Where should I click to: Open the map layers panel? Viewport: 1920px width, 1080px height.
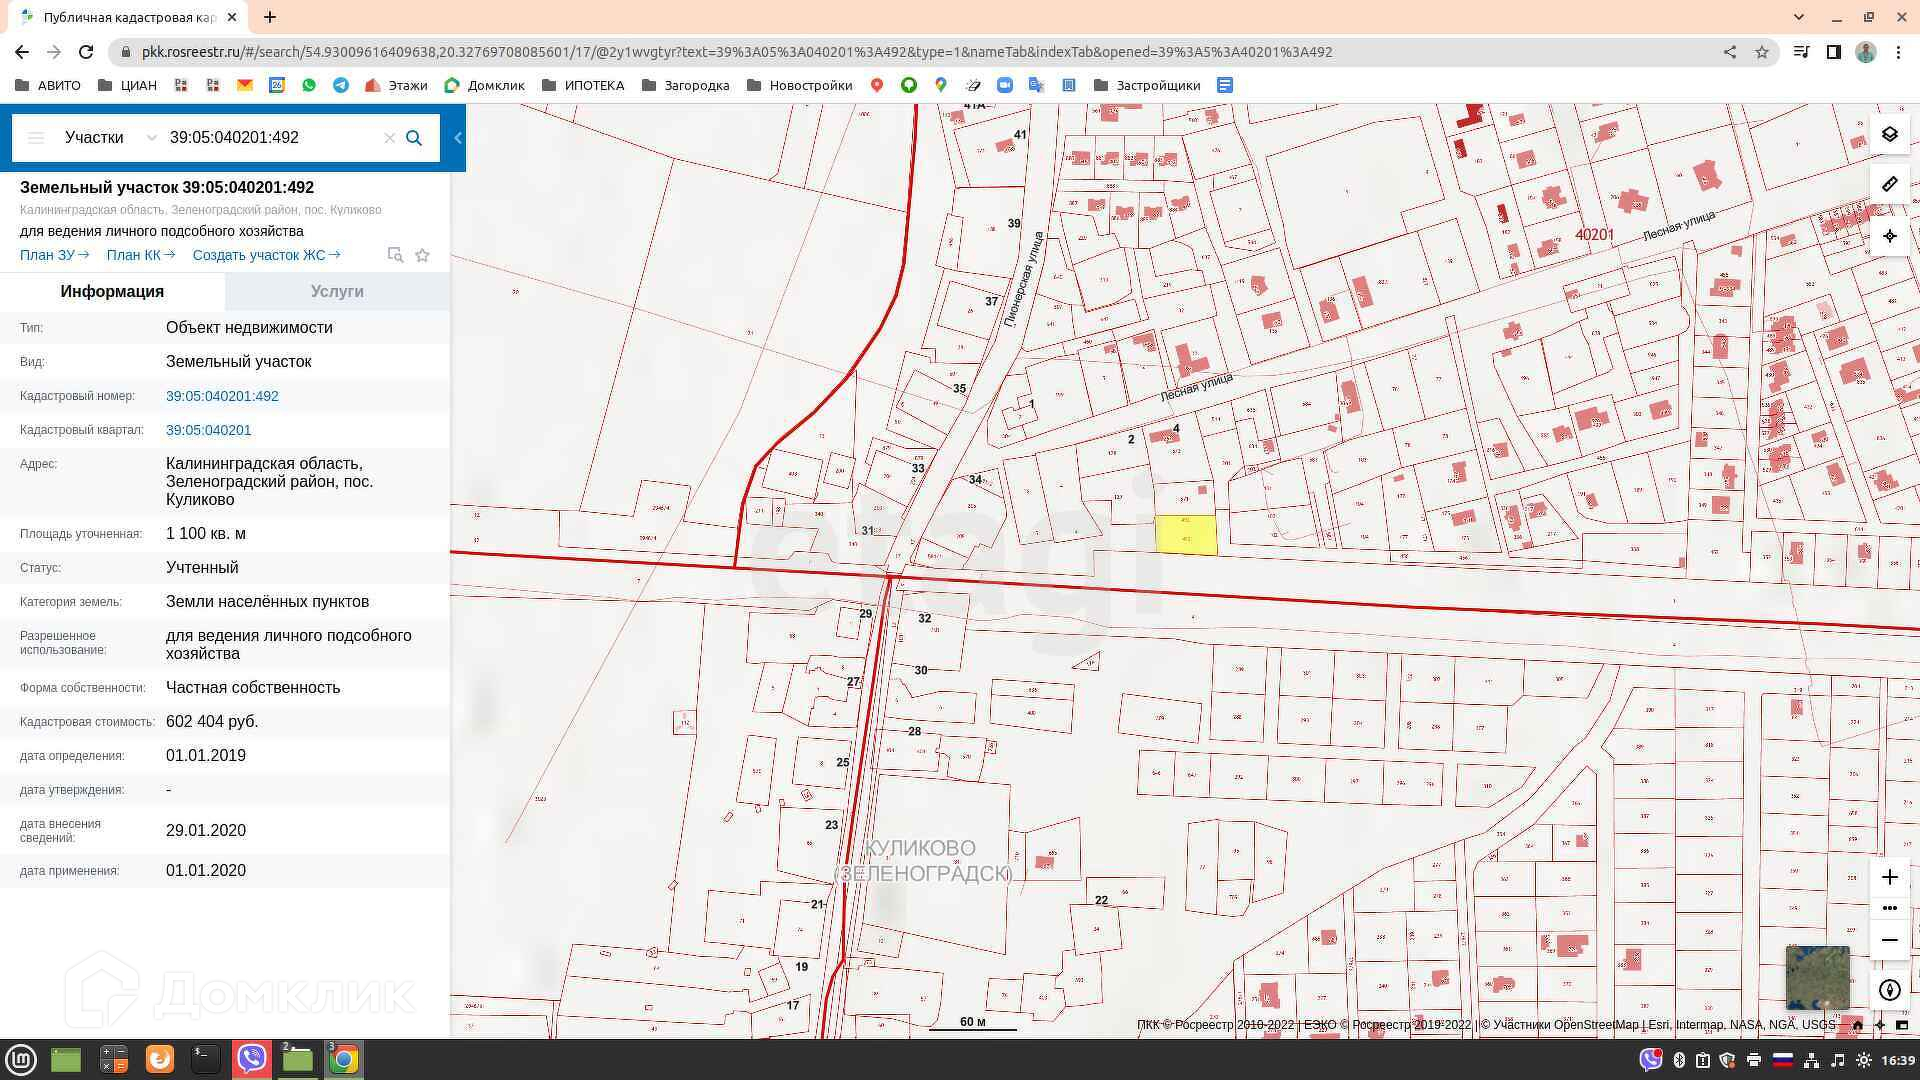pos(1889,134)
